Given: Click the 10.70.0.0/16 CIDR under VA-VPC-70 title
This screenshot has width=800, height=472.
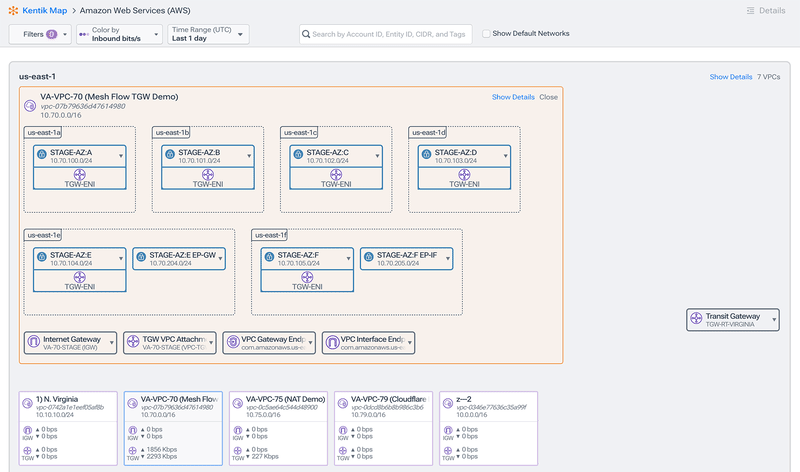Looking at the screenshot, I should pos(61,115).
